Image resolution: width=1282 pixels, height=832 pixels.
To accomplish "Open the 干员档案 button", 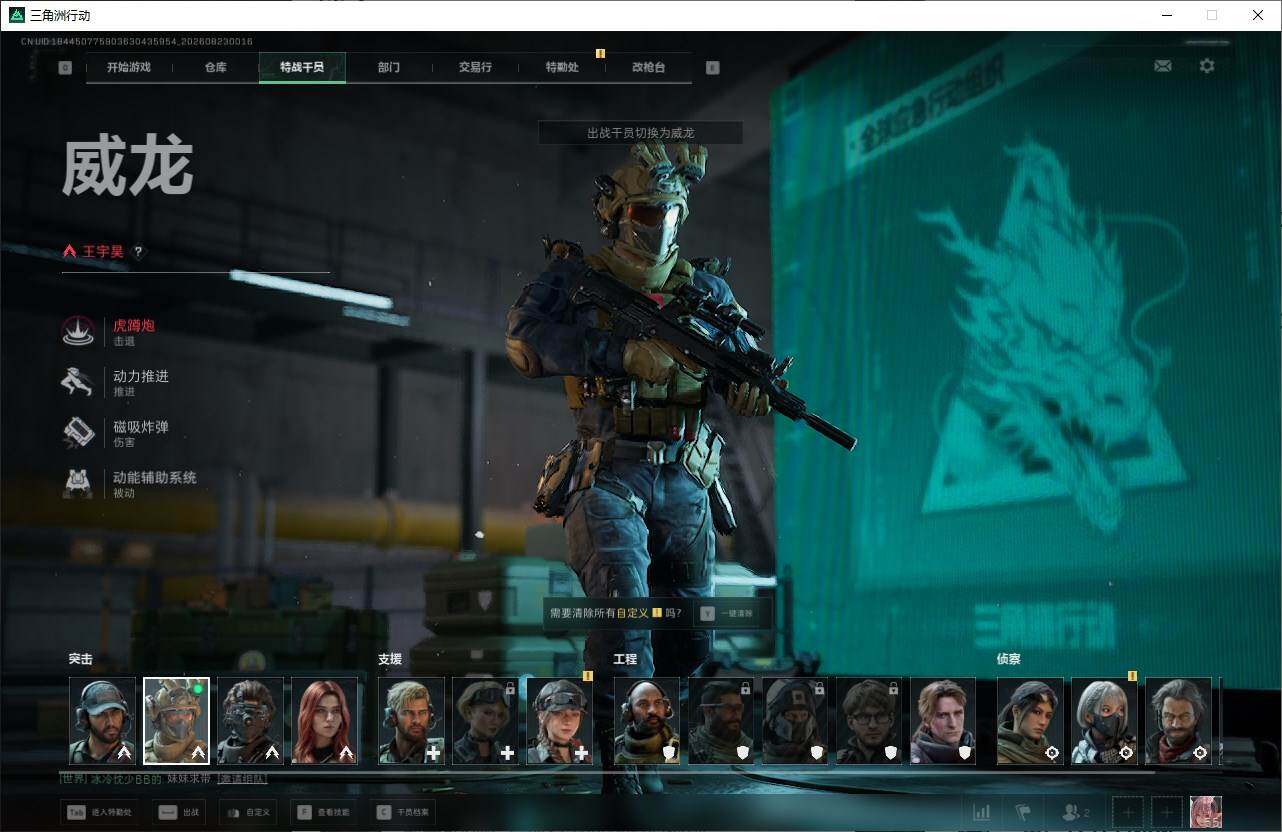I will [x=405, y=813].
